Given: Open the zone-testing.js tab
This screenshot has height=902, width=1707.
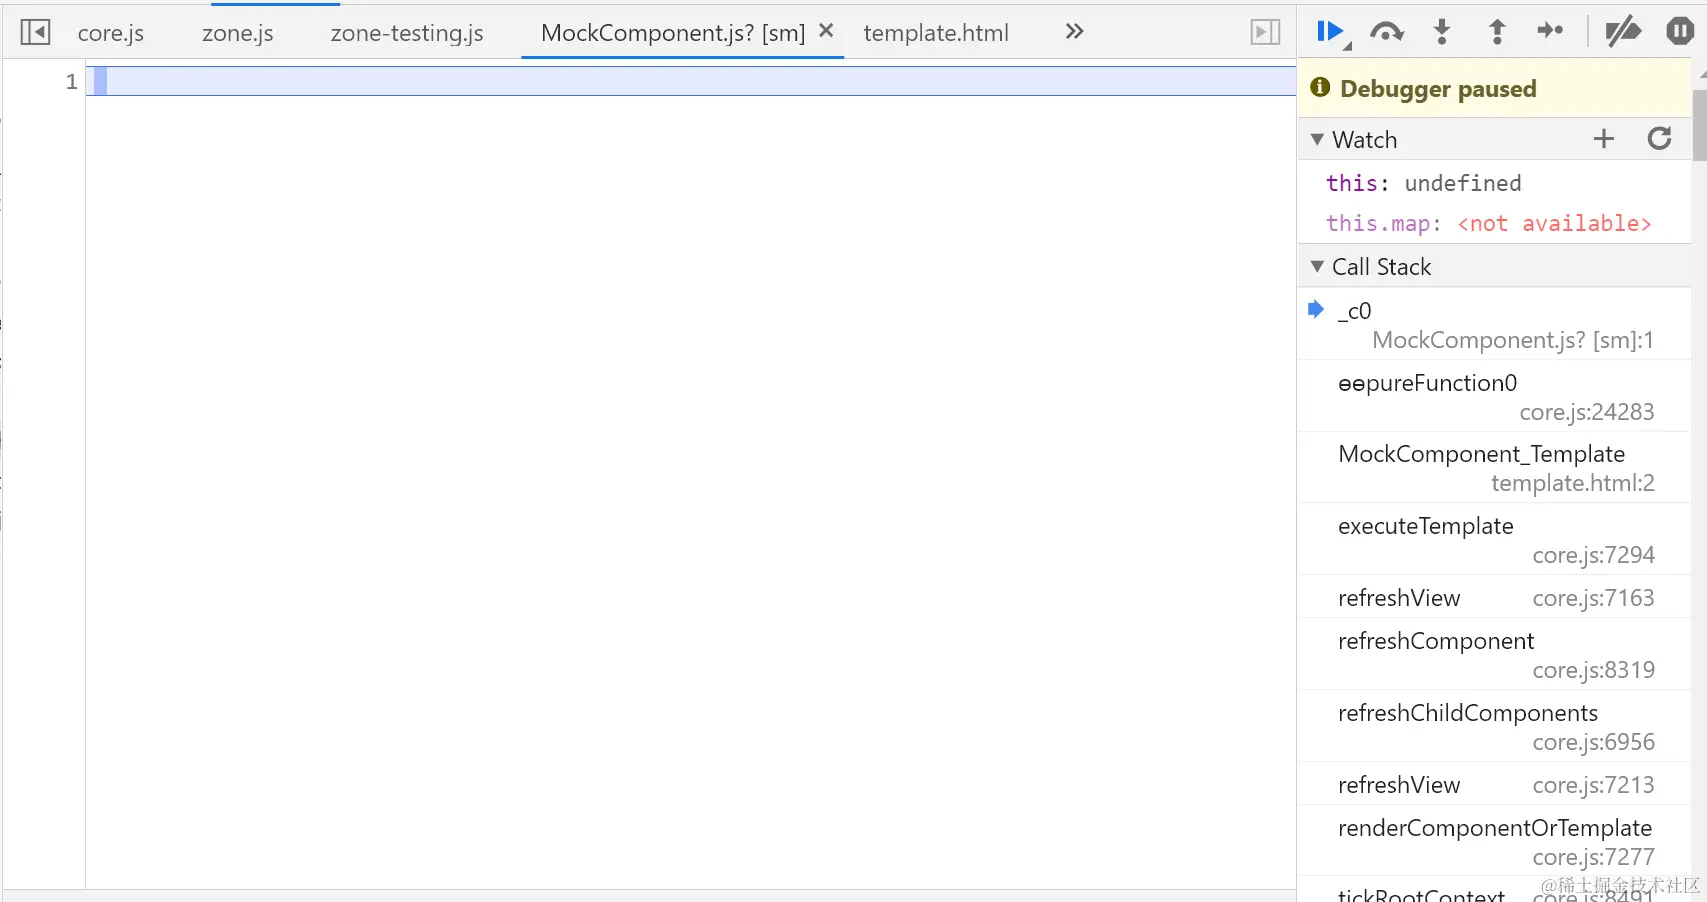Looking at the screenshot, I should pos(407,33).
